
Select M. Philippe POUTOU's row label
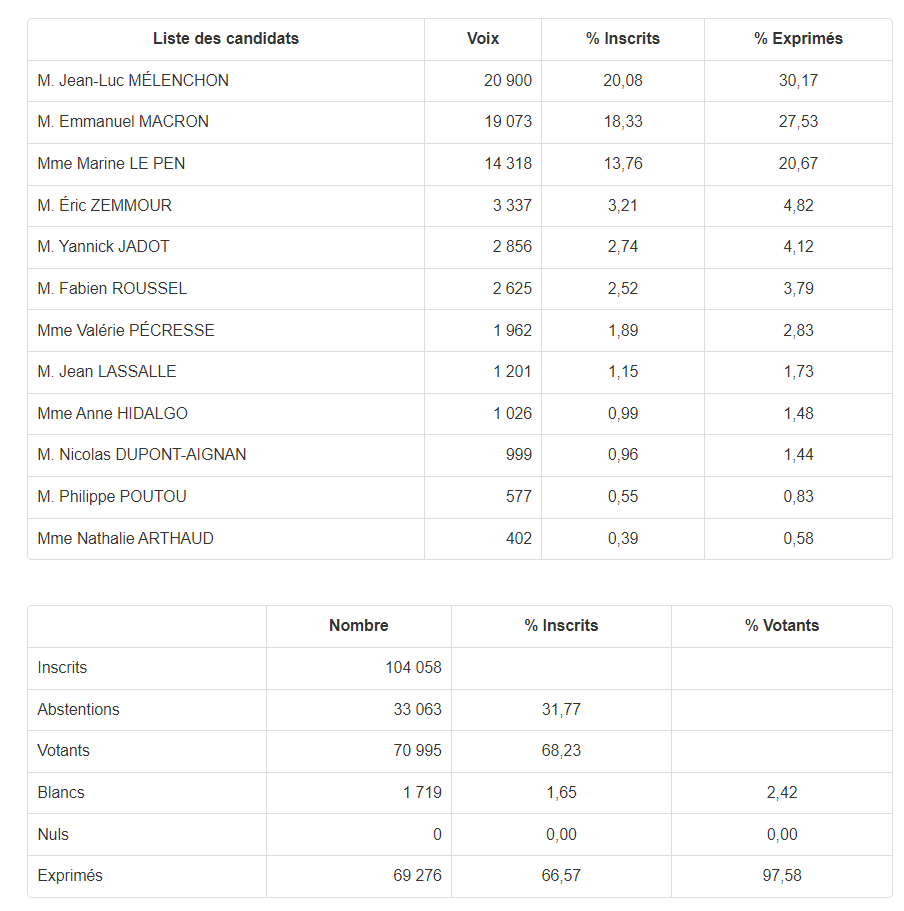[112, 497]
